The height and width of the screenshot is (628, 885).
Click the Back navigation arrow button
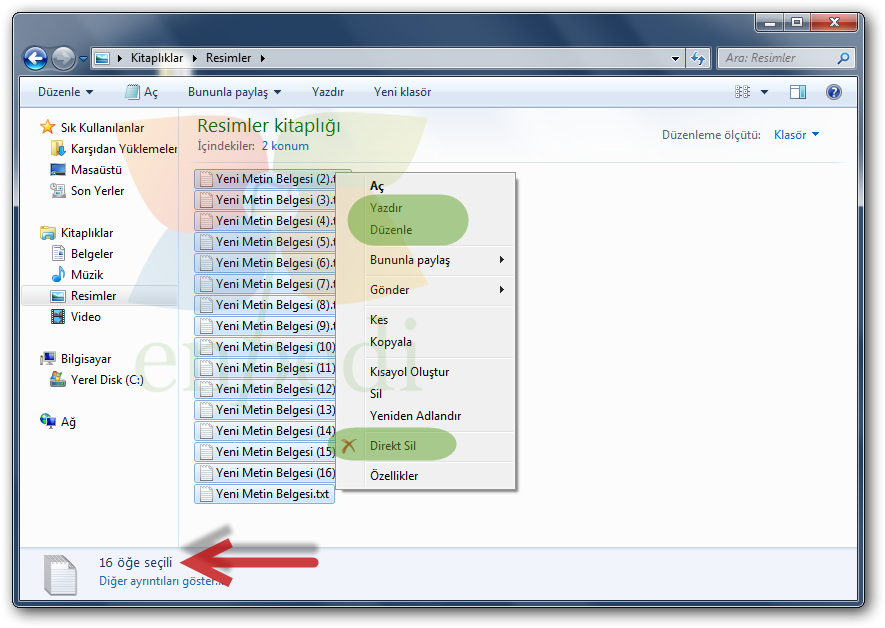(35, 58)
